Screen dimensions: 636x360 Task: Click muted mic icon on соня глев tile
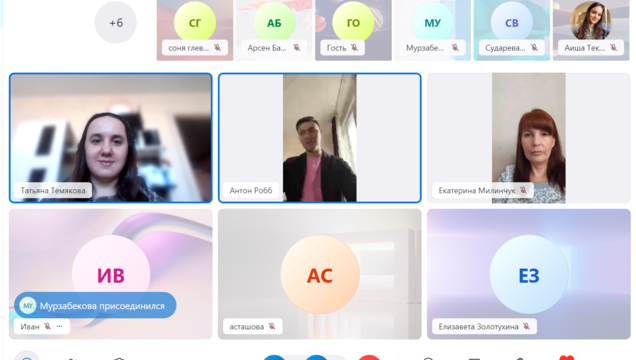218,48
